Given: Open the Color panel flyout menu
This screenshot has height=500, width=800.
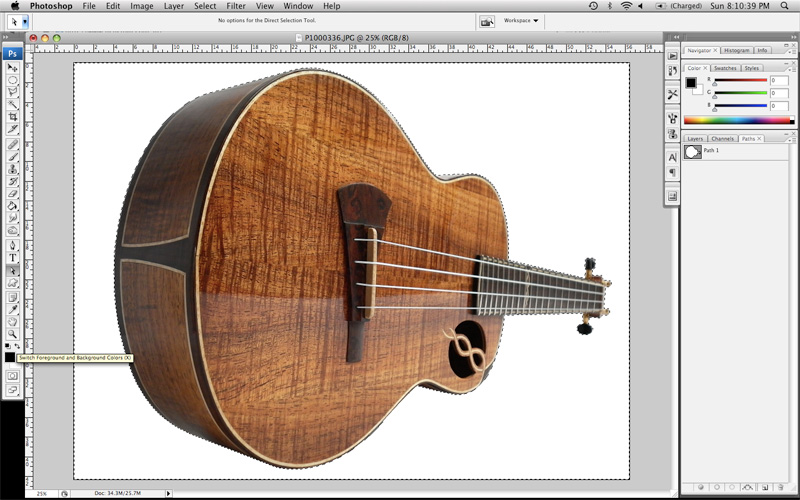Looking at the screenshot, I should tap(793, 68).
